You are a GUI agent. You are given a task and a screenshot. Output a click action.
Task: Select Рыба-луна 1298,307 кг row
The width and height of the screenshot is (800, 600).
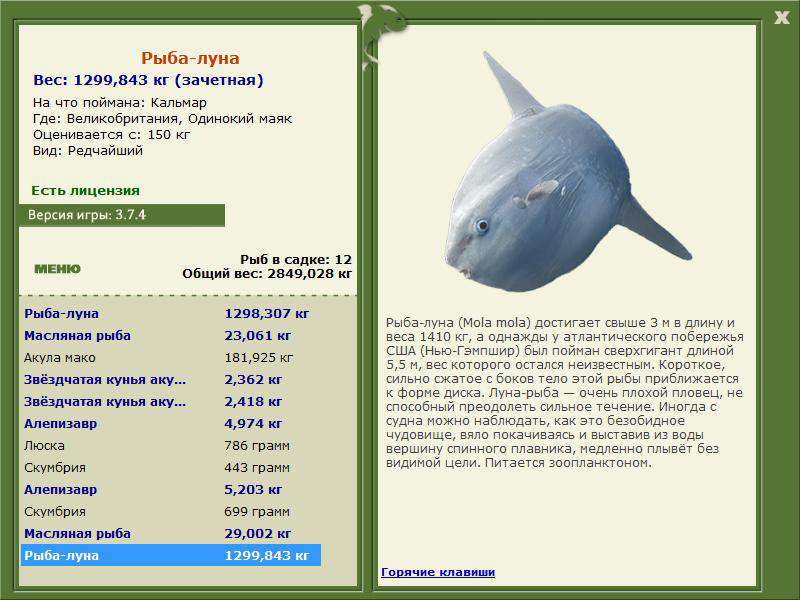point(171,313)
